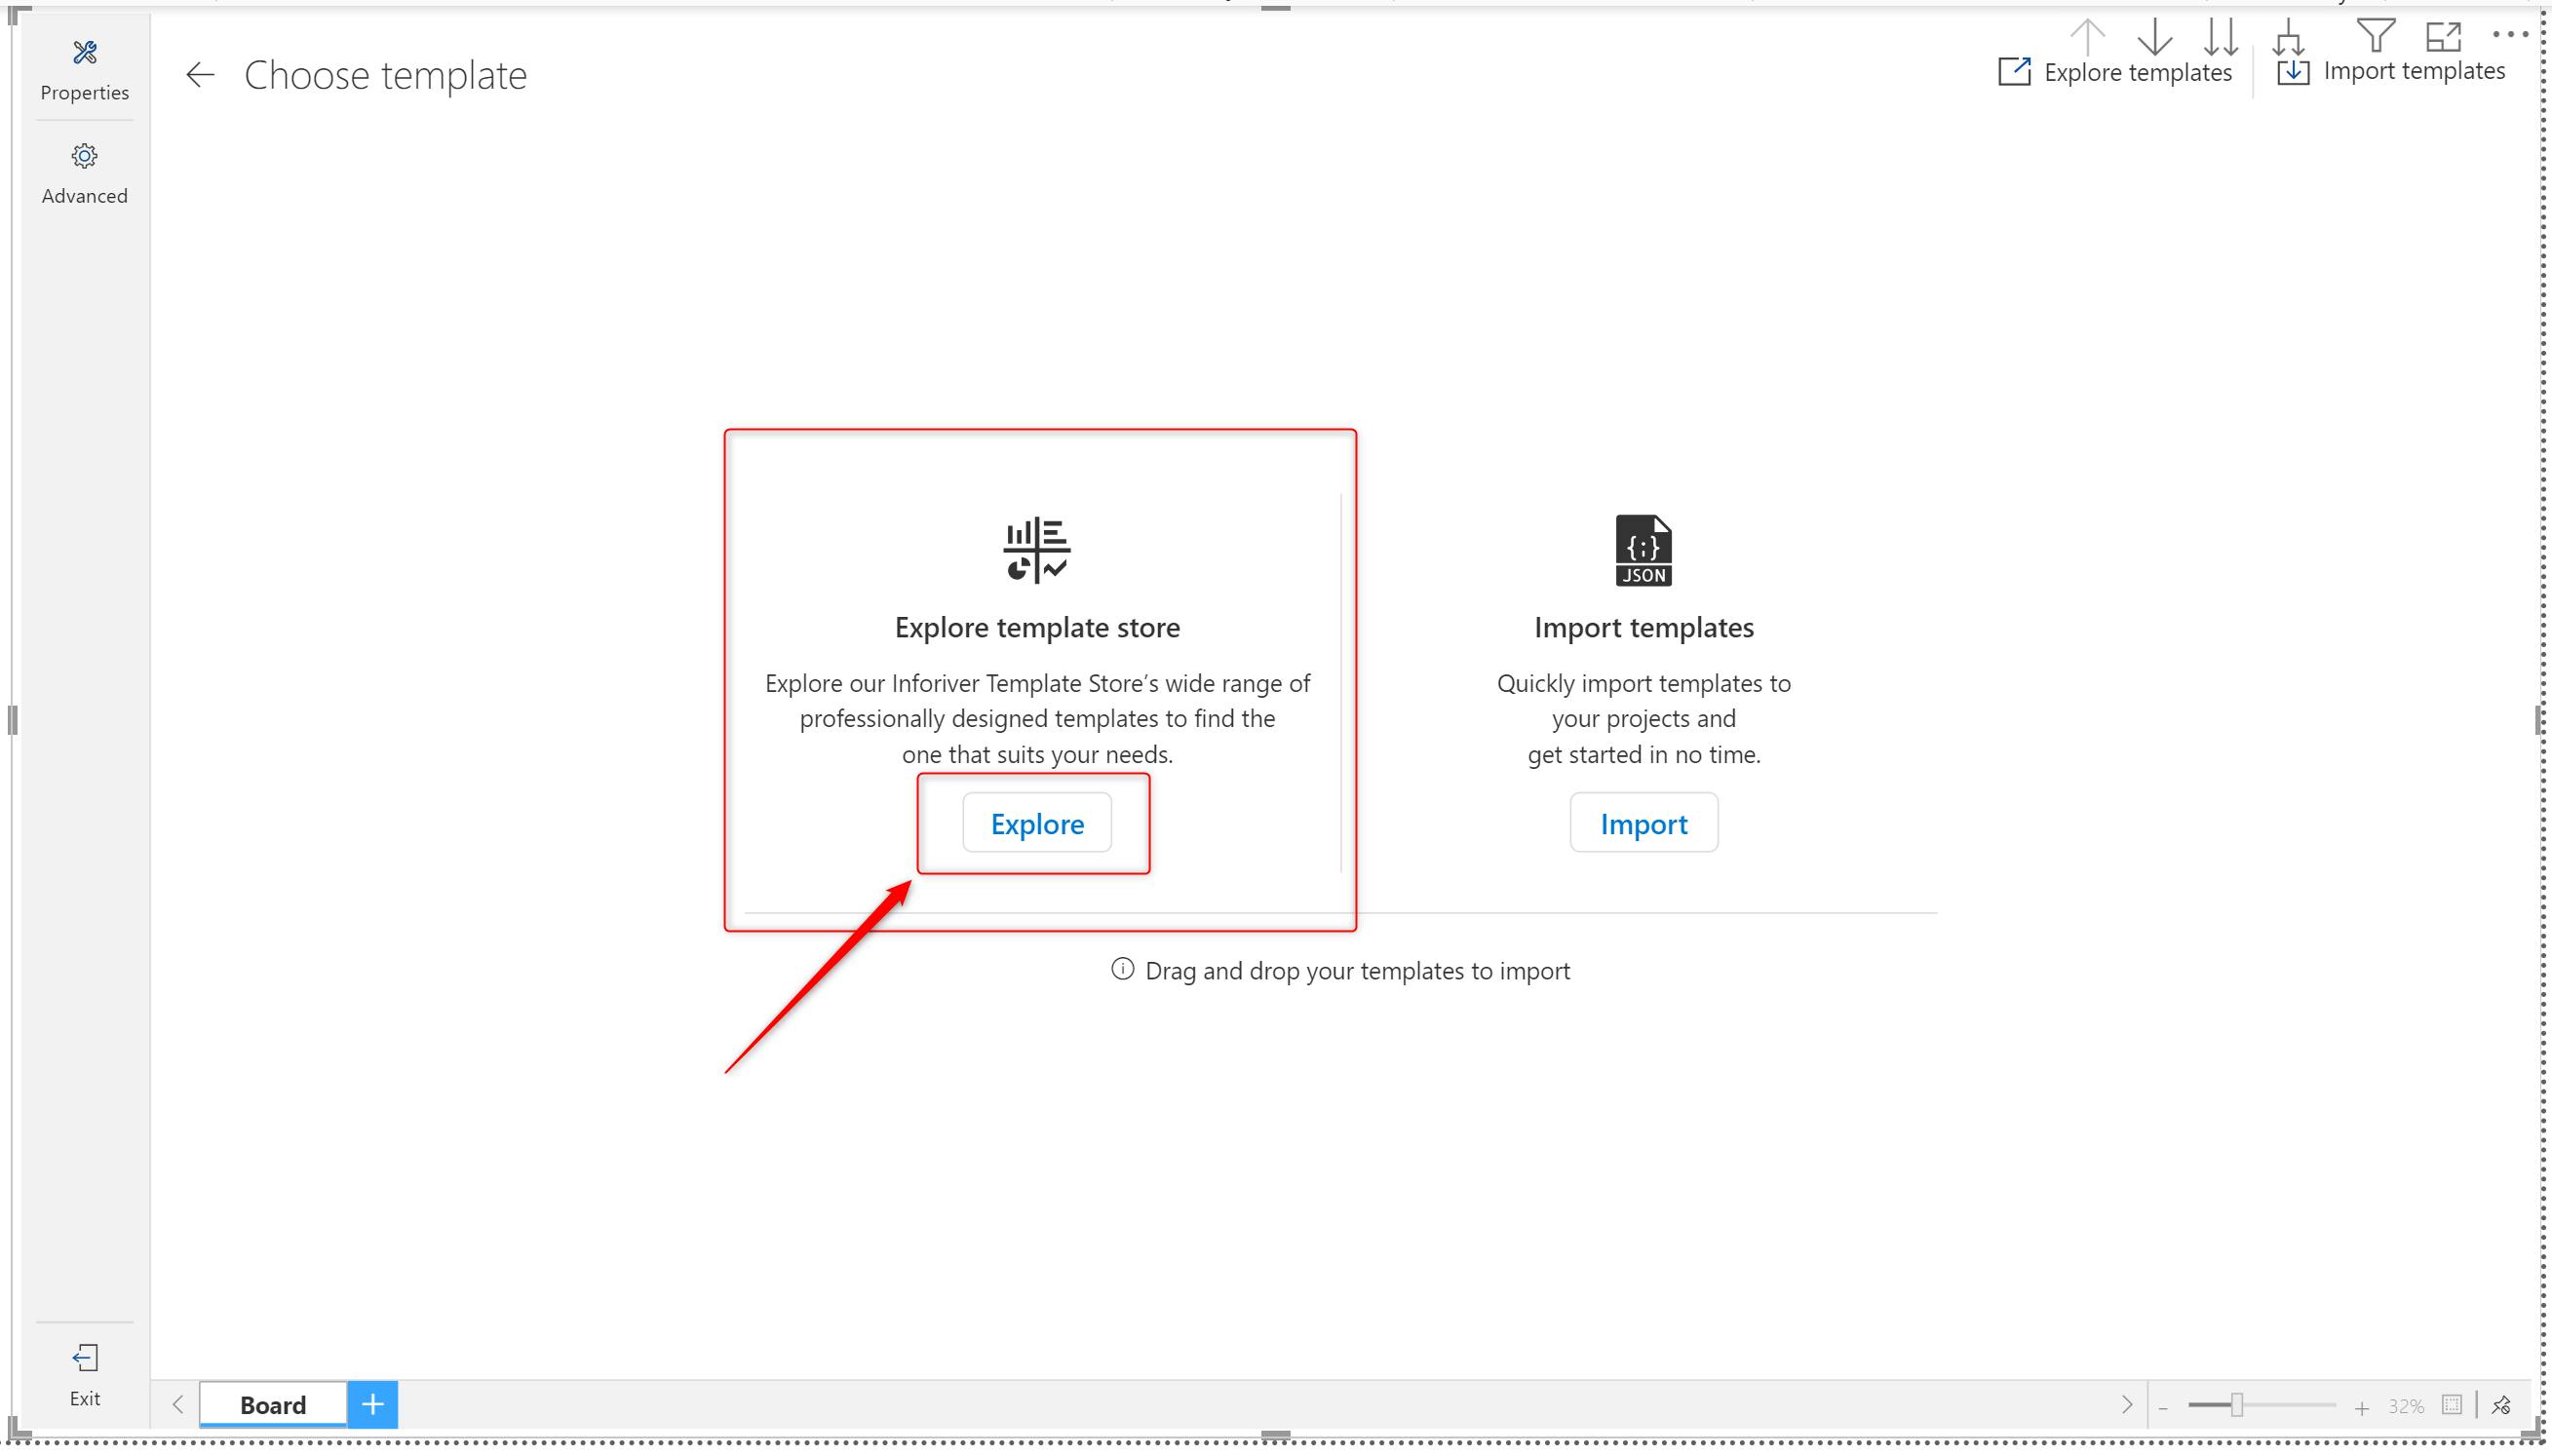Click Import templates in the top bar
Viewport: 2552px width, 1456px height.
[x=2391, y=71]
